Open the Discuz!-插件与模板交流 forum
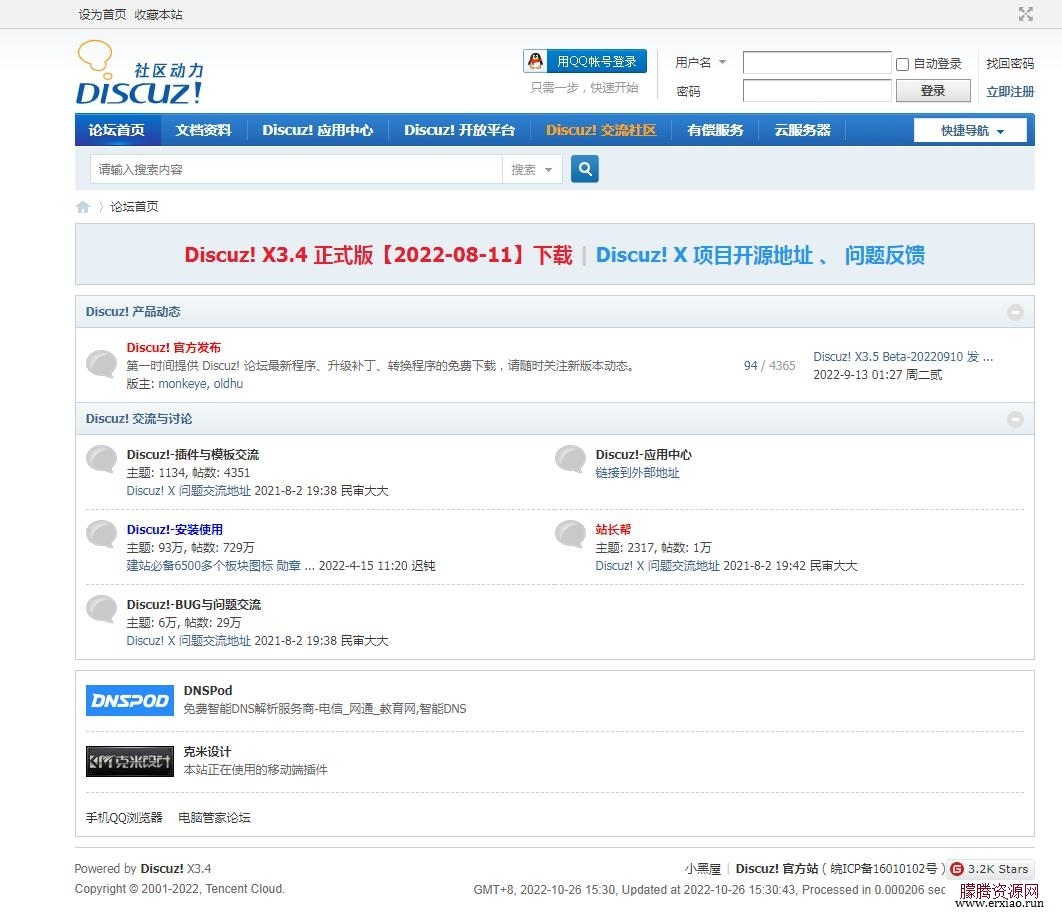 [193, 455]
